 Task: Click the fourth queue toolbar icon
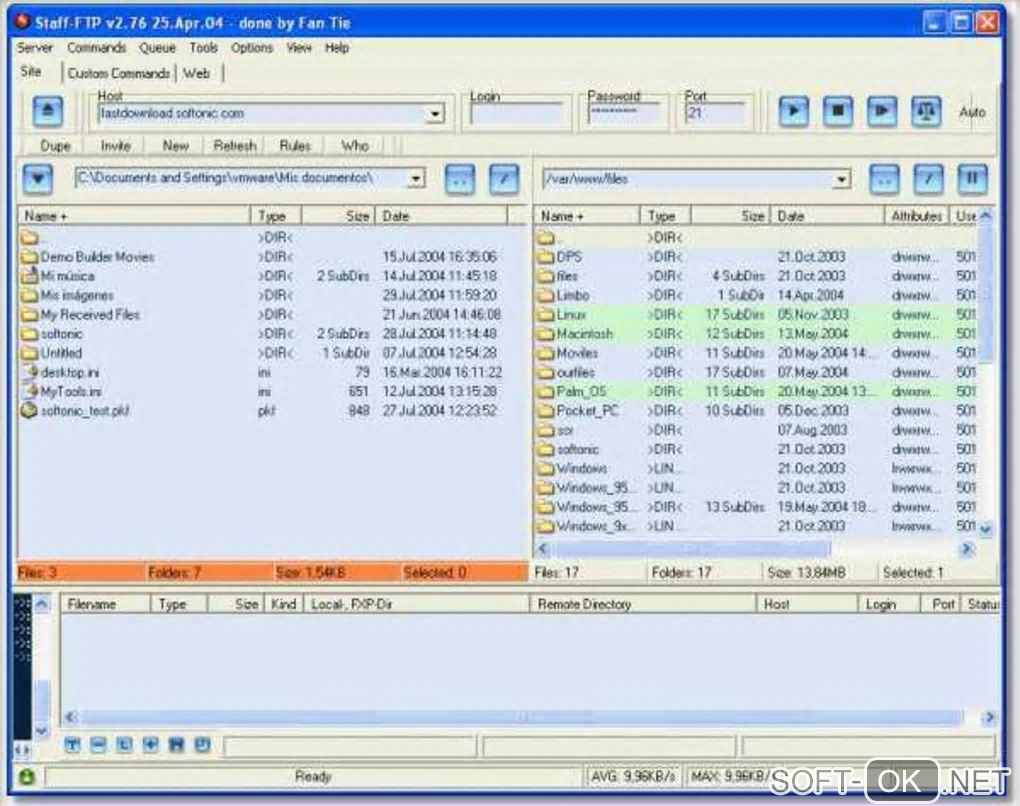click(150, 745)
